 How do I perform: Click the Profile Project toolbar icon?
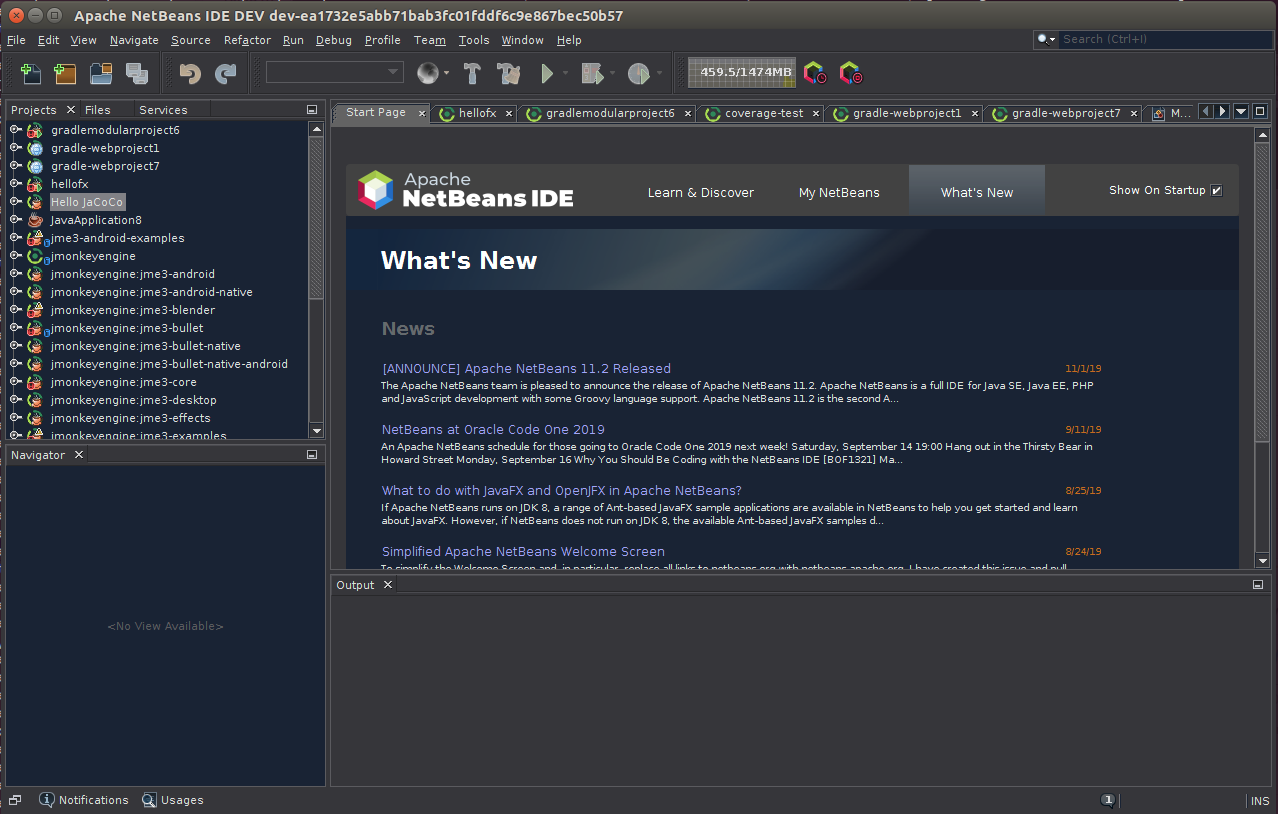coord(637,73)
